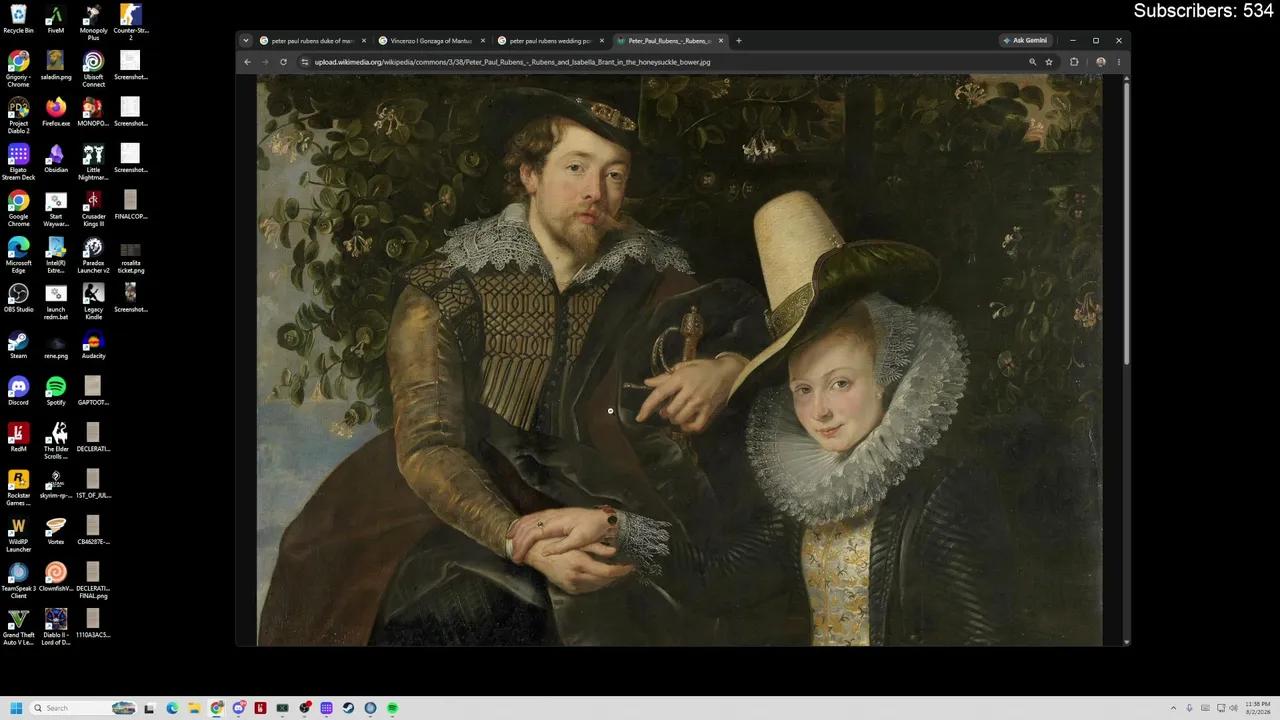Open the Steam icon on the taskbar
This screenshot has width=1280, height=720.
348,708
